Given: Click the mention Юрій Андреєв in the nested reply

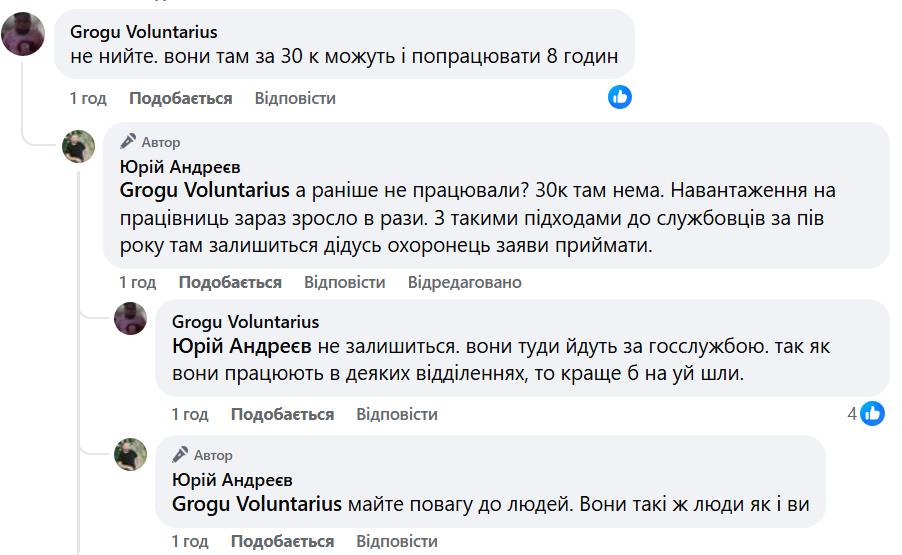Looking at the screenshot, I should point(243,346).
